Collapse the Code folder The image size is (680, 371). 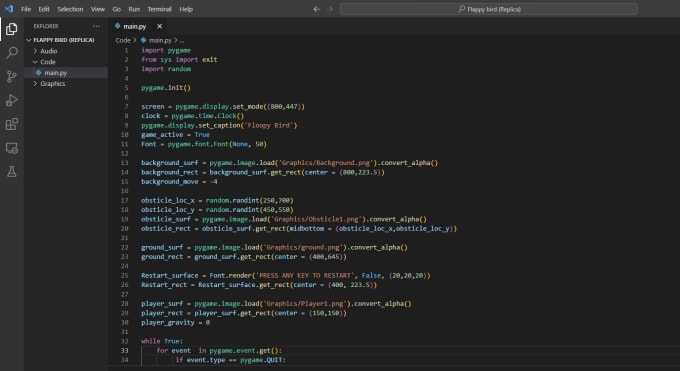coord(48,62)
